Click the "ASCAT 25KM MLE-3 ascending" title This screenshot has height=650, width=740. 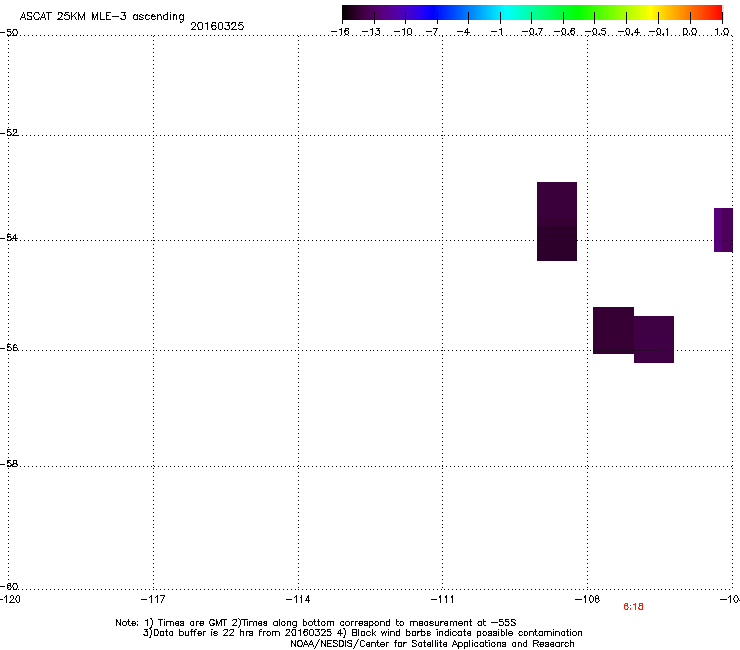pos(102,17)
